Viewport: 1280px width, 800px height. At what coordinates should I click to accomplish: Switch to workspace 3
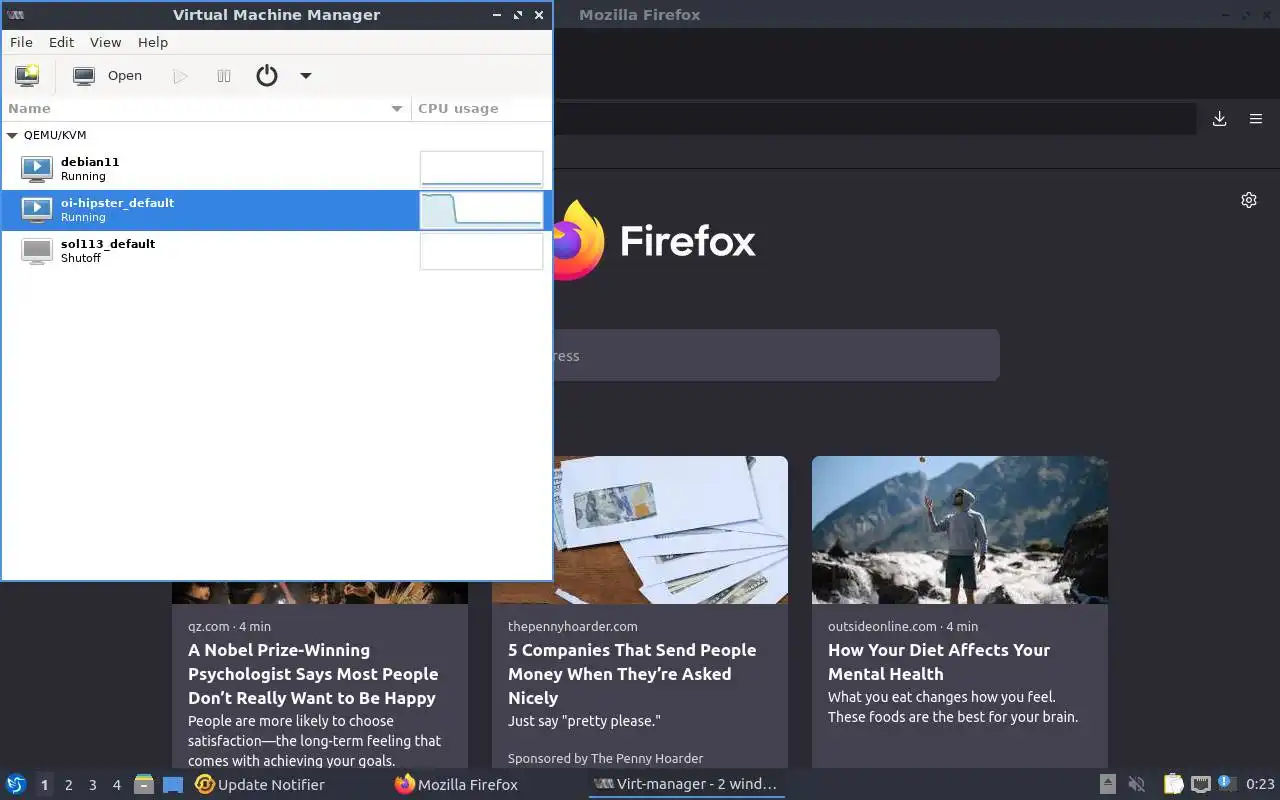pyautogui.click(x=92, y=785)
